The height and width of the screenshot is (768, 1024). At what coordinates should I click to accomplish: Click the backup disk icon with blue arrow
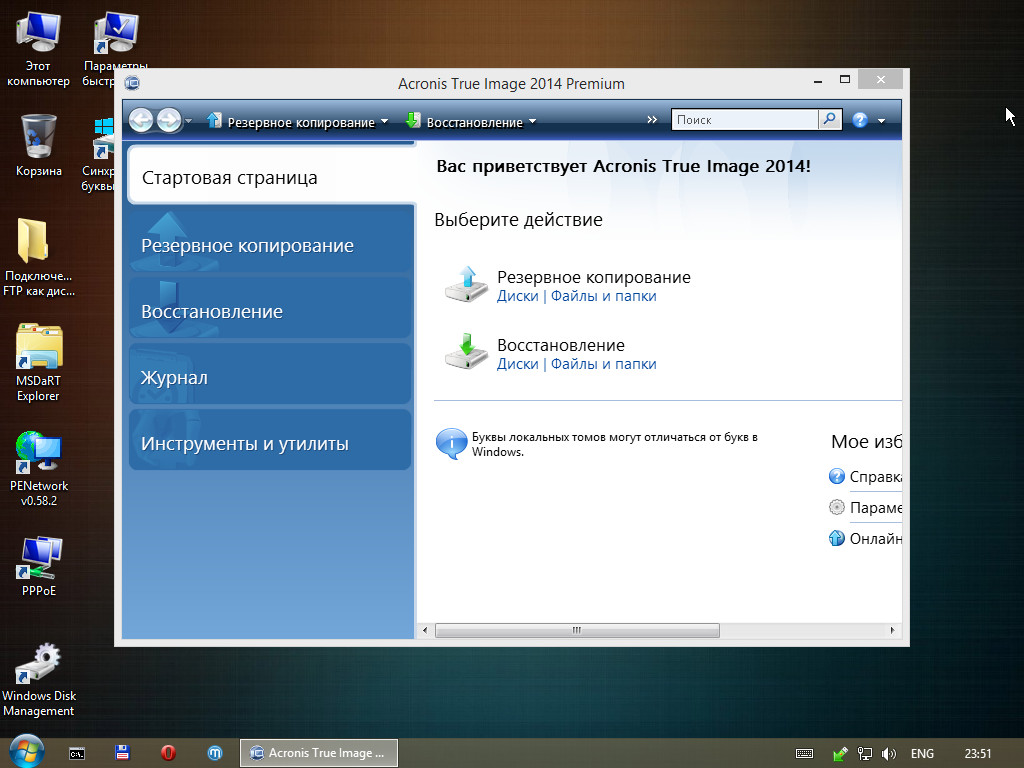point(465,285)
